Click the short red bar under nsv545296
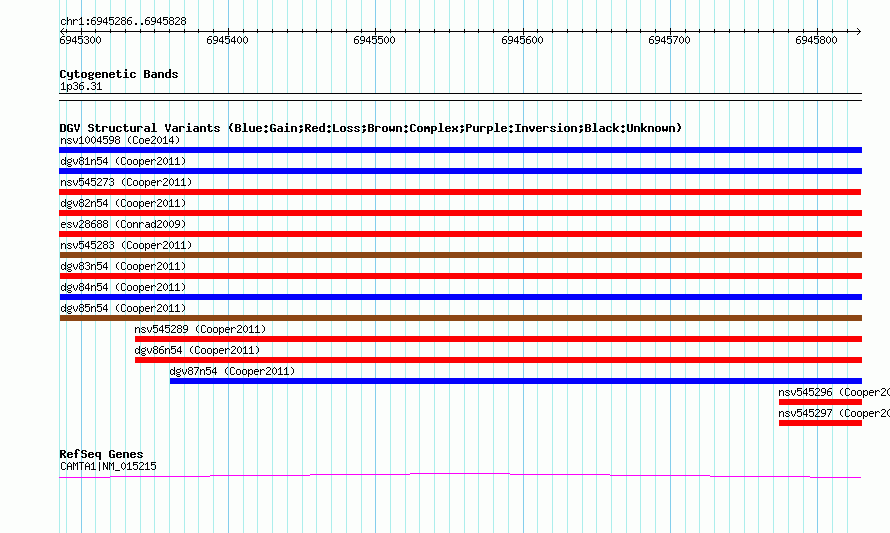 tap(820, 402)
